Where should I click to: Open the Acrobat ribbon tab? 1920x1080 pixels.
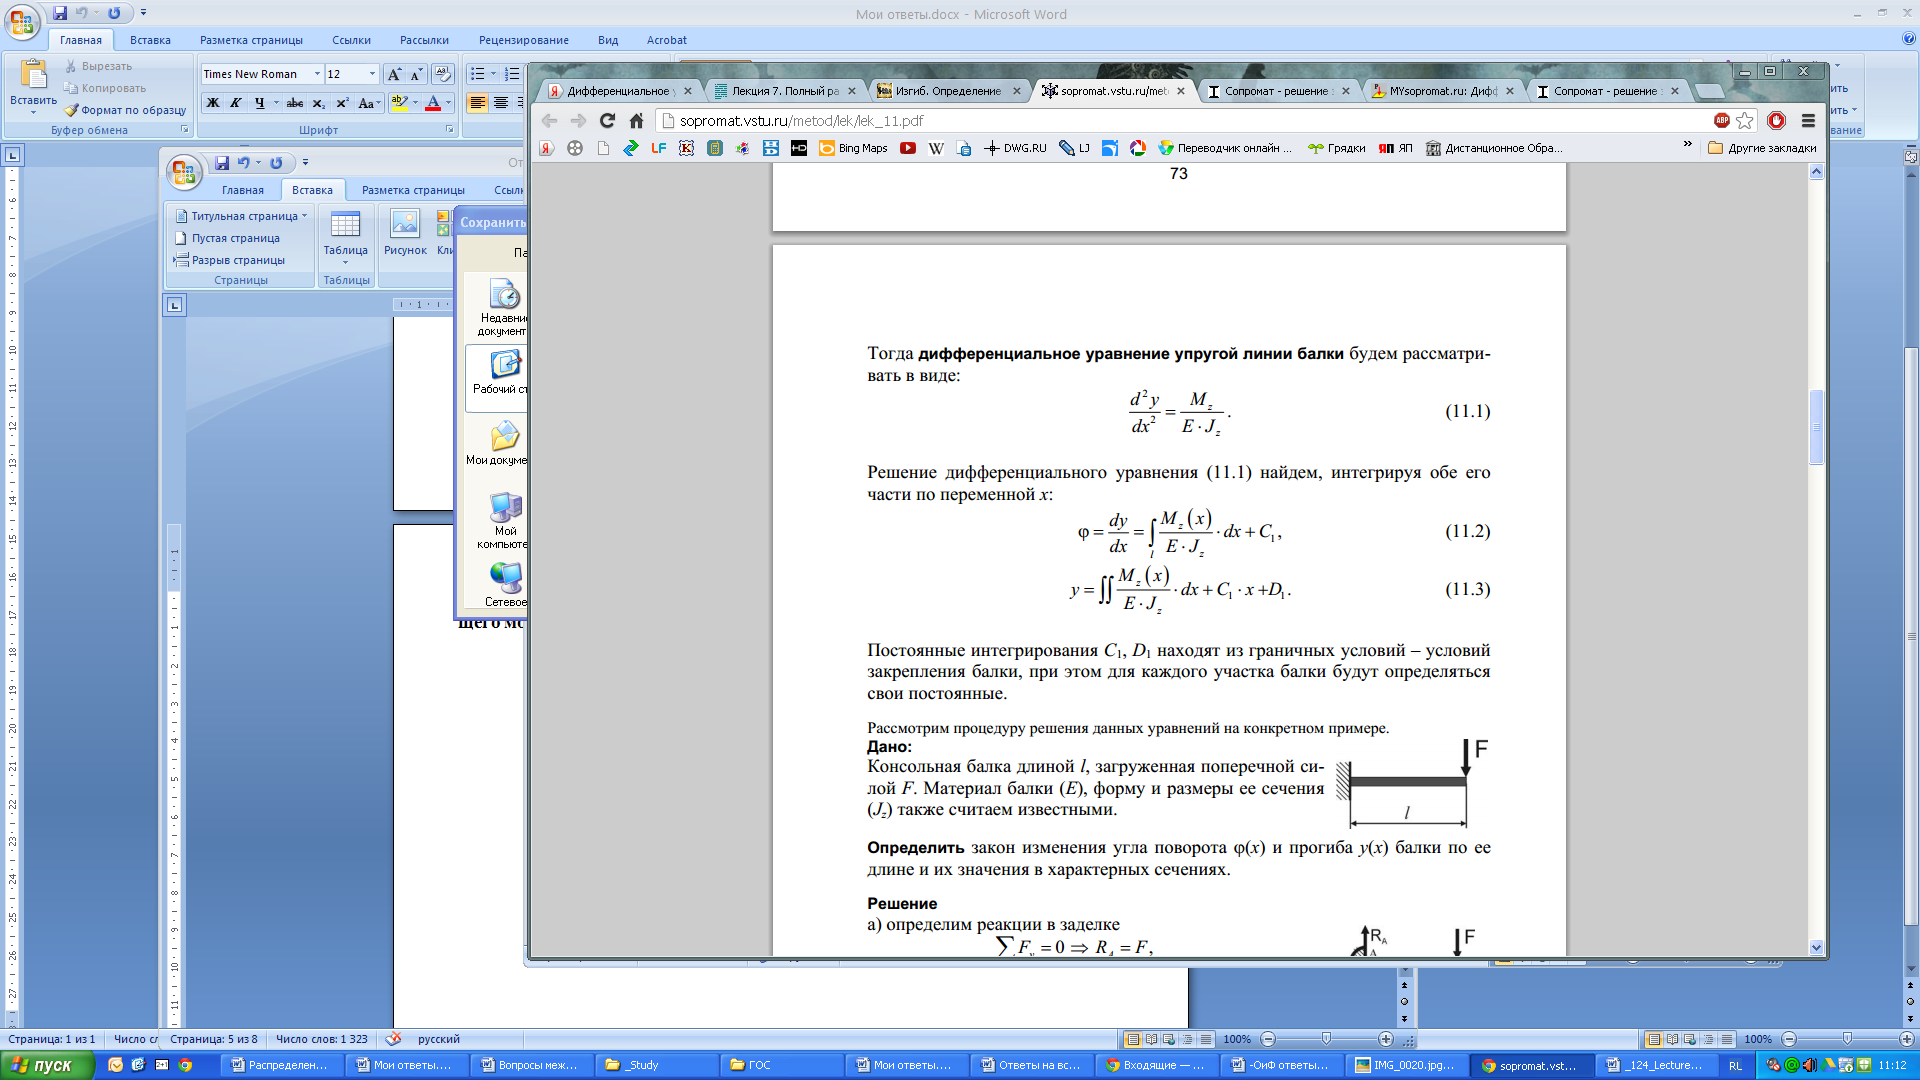pos(666,40)
